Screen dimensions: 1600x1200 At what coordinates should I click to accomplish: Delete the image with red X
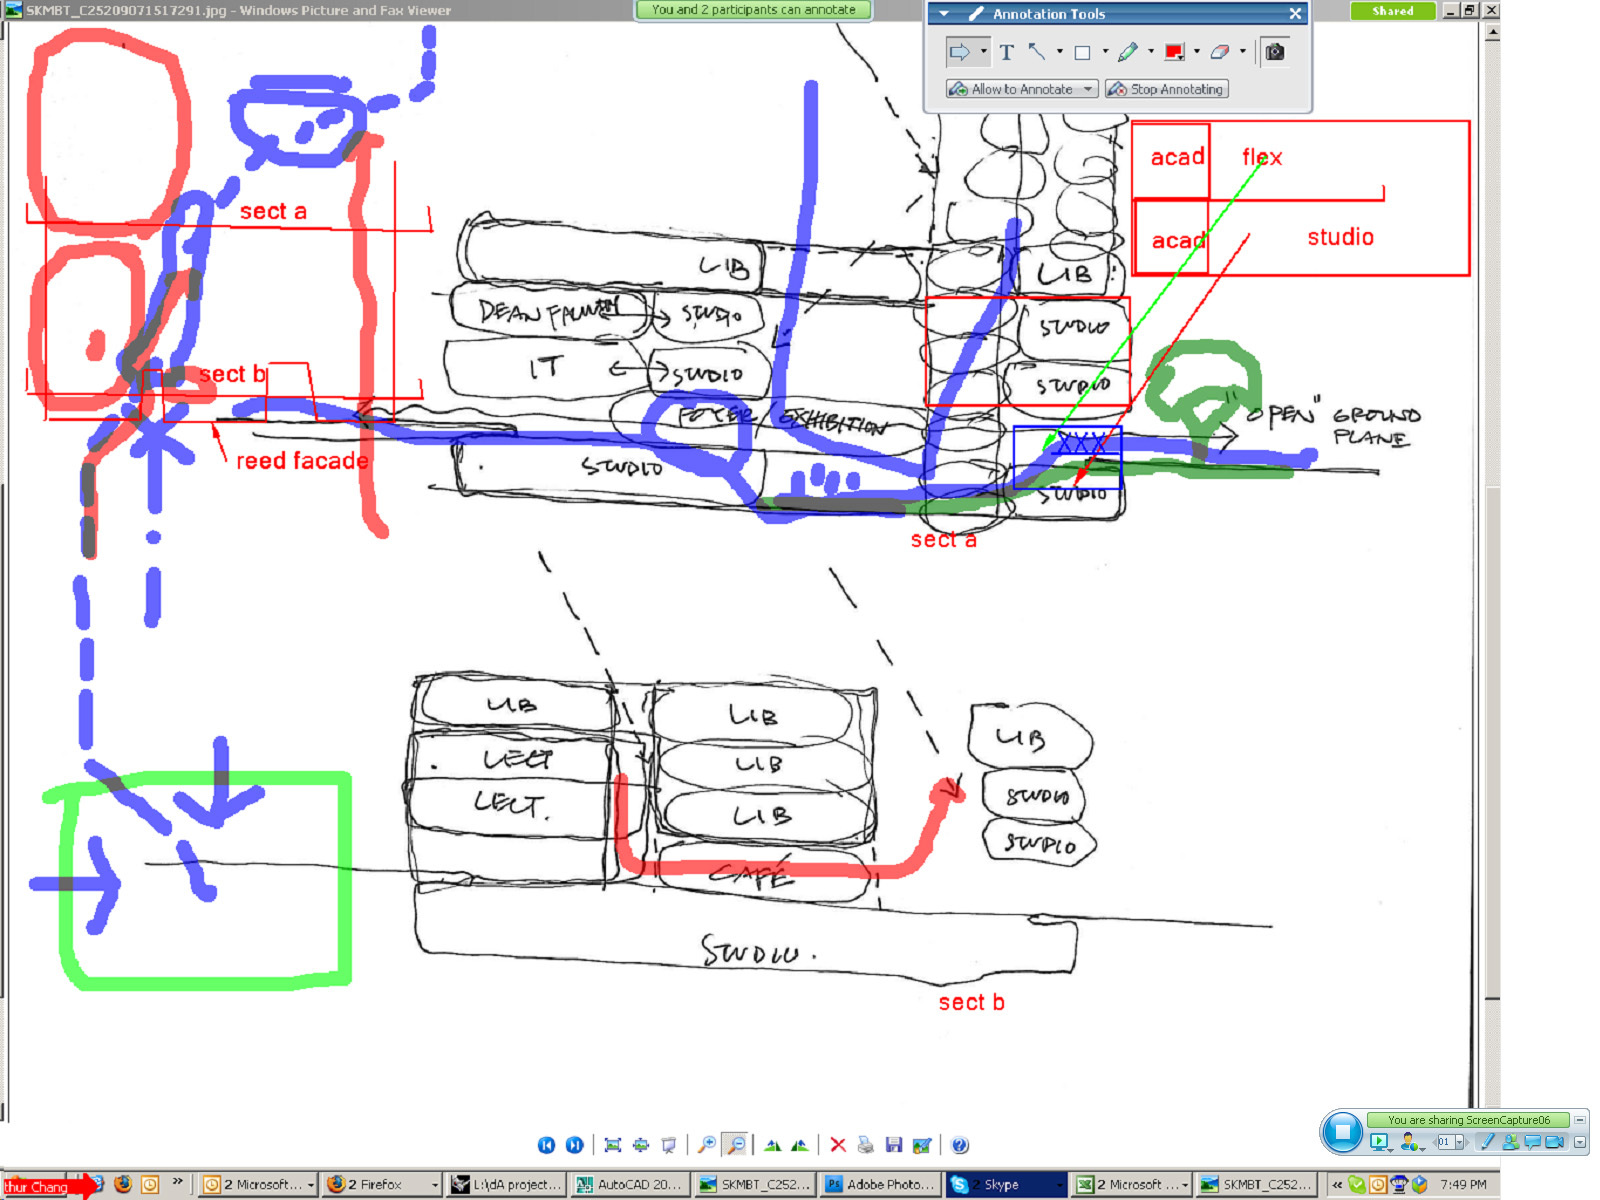[x=838, y=1145]
